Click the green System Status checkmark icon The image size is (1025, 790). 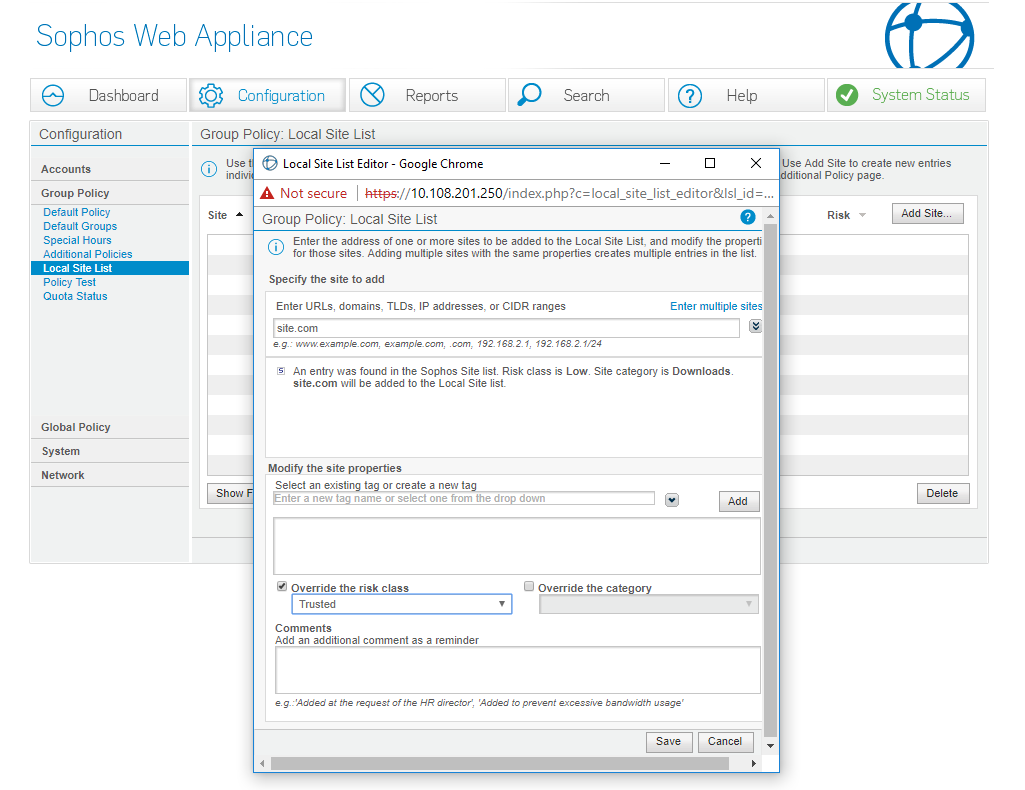(847, 96)
